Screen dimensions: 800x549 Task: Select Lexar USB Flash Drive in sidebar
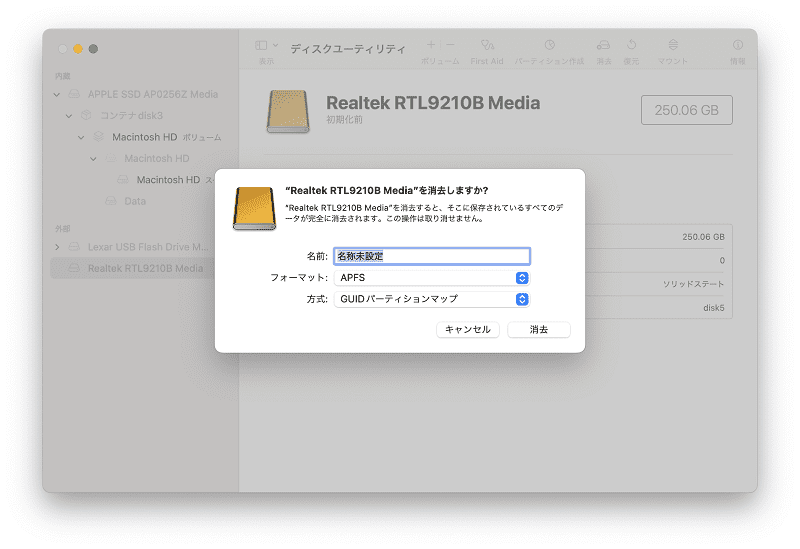(x=148, y=247)
